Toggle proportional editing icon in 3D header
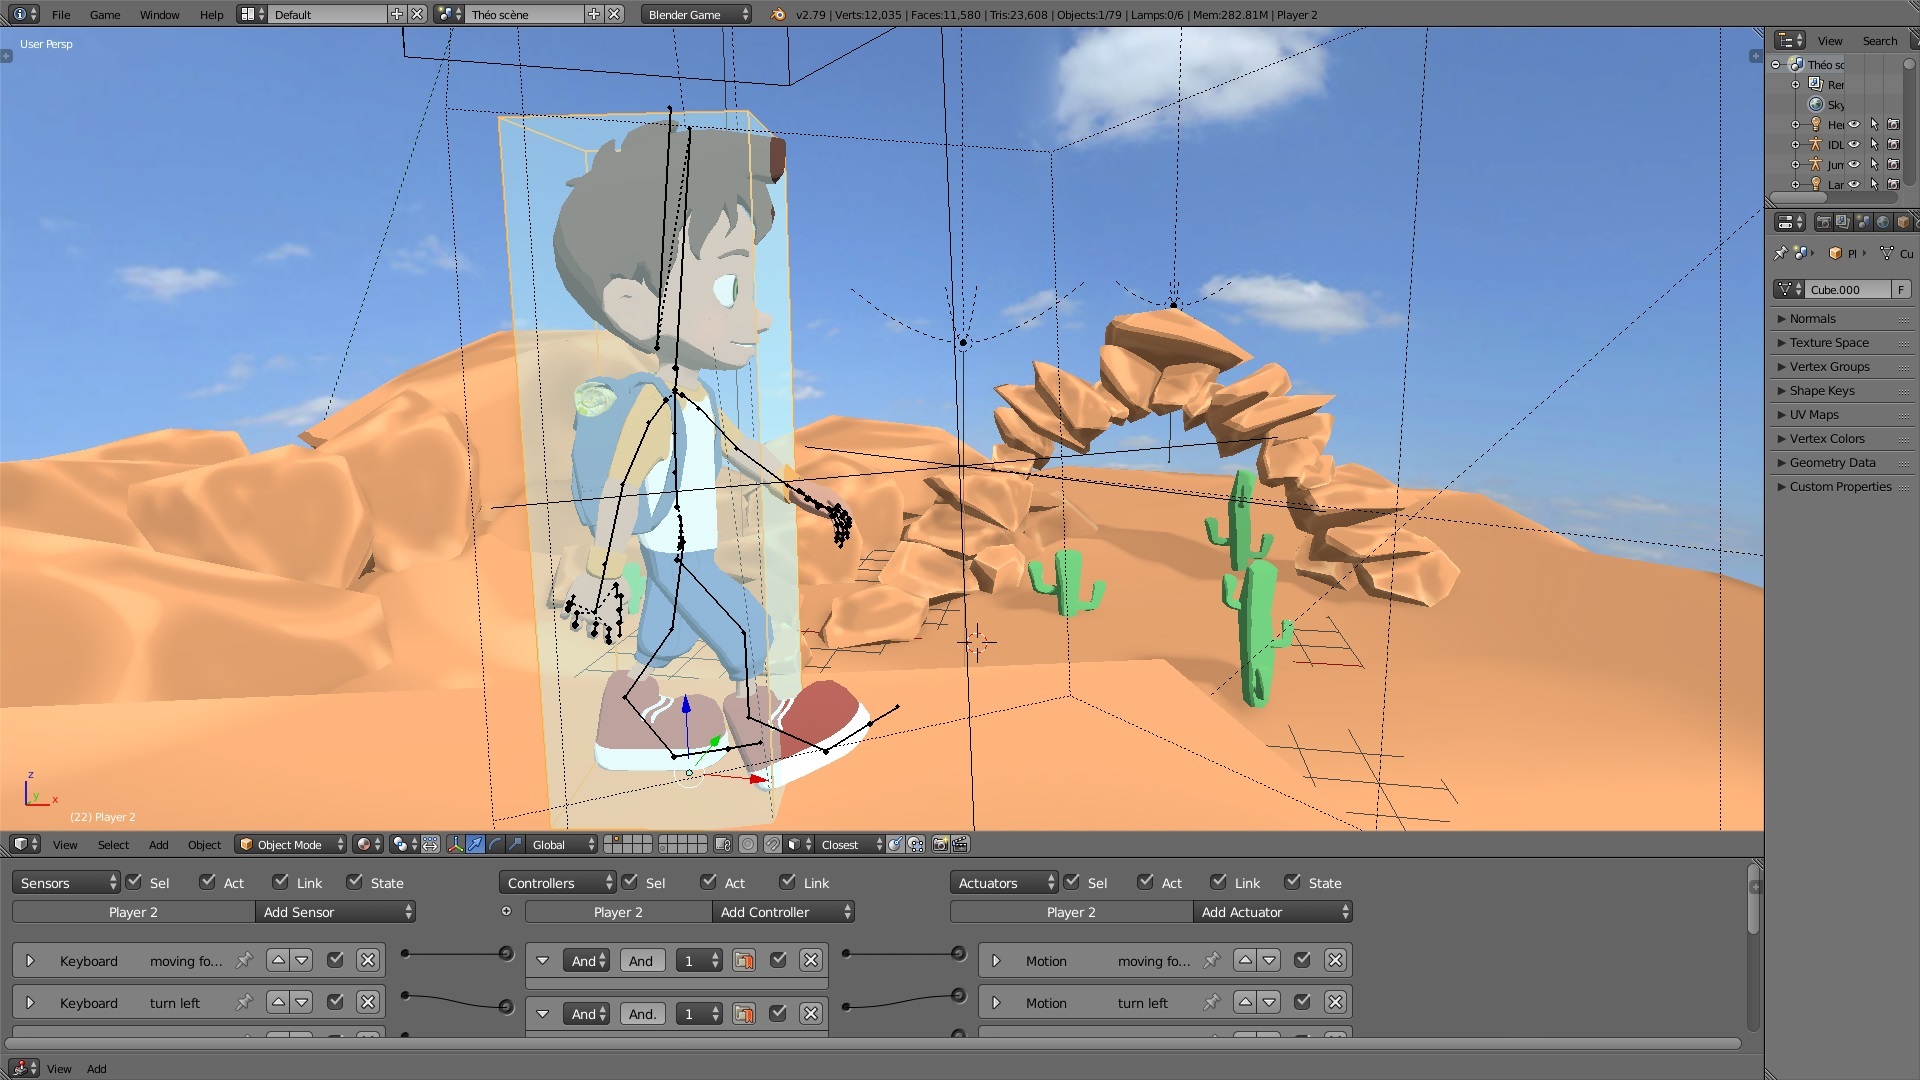Viewport: 1920px width, 1080px height. pos(748,844)
